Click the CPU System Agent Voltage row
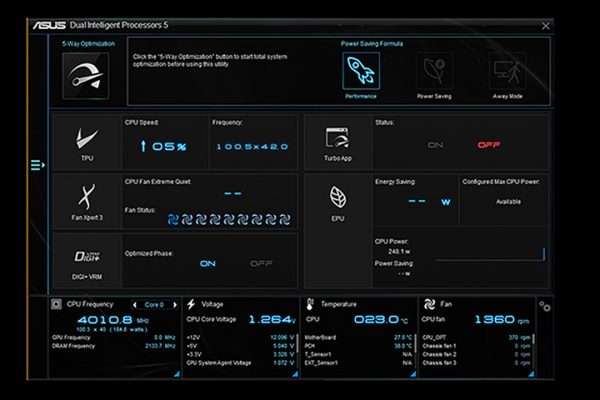 [240, 362]
